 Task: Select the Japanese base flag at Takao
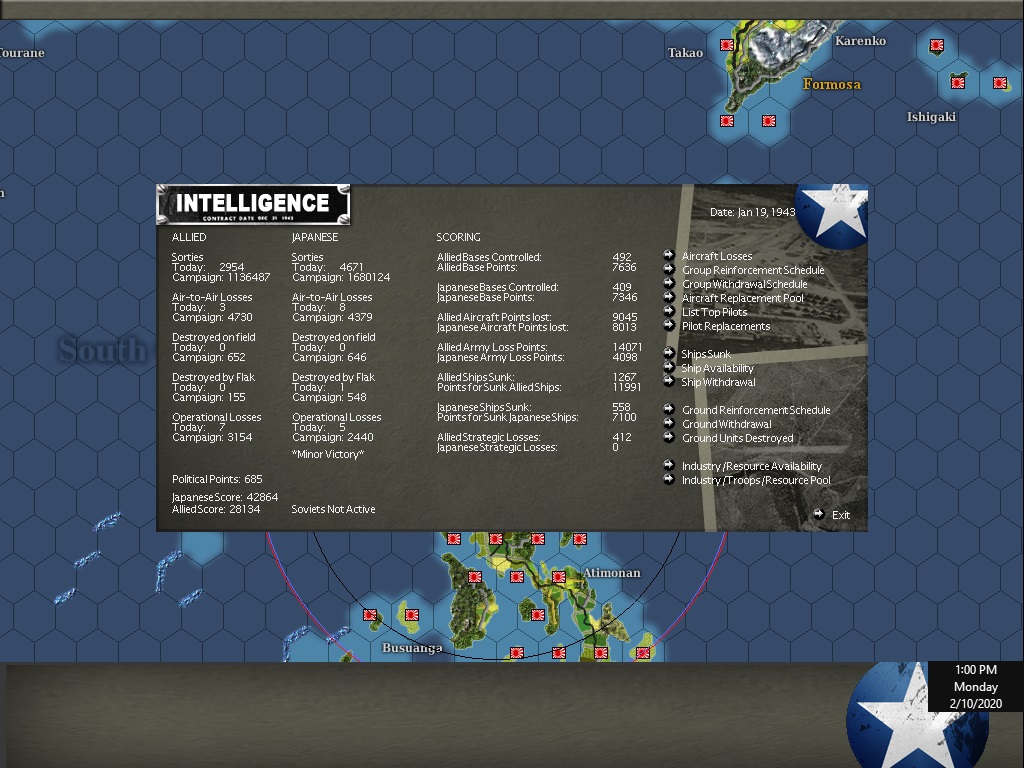click(727, 45)
